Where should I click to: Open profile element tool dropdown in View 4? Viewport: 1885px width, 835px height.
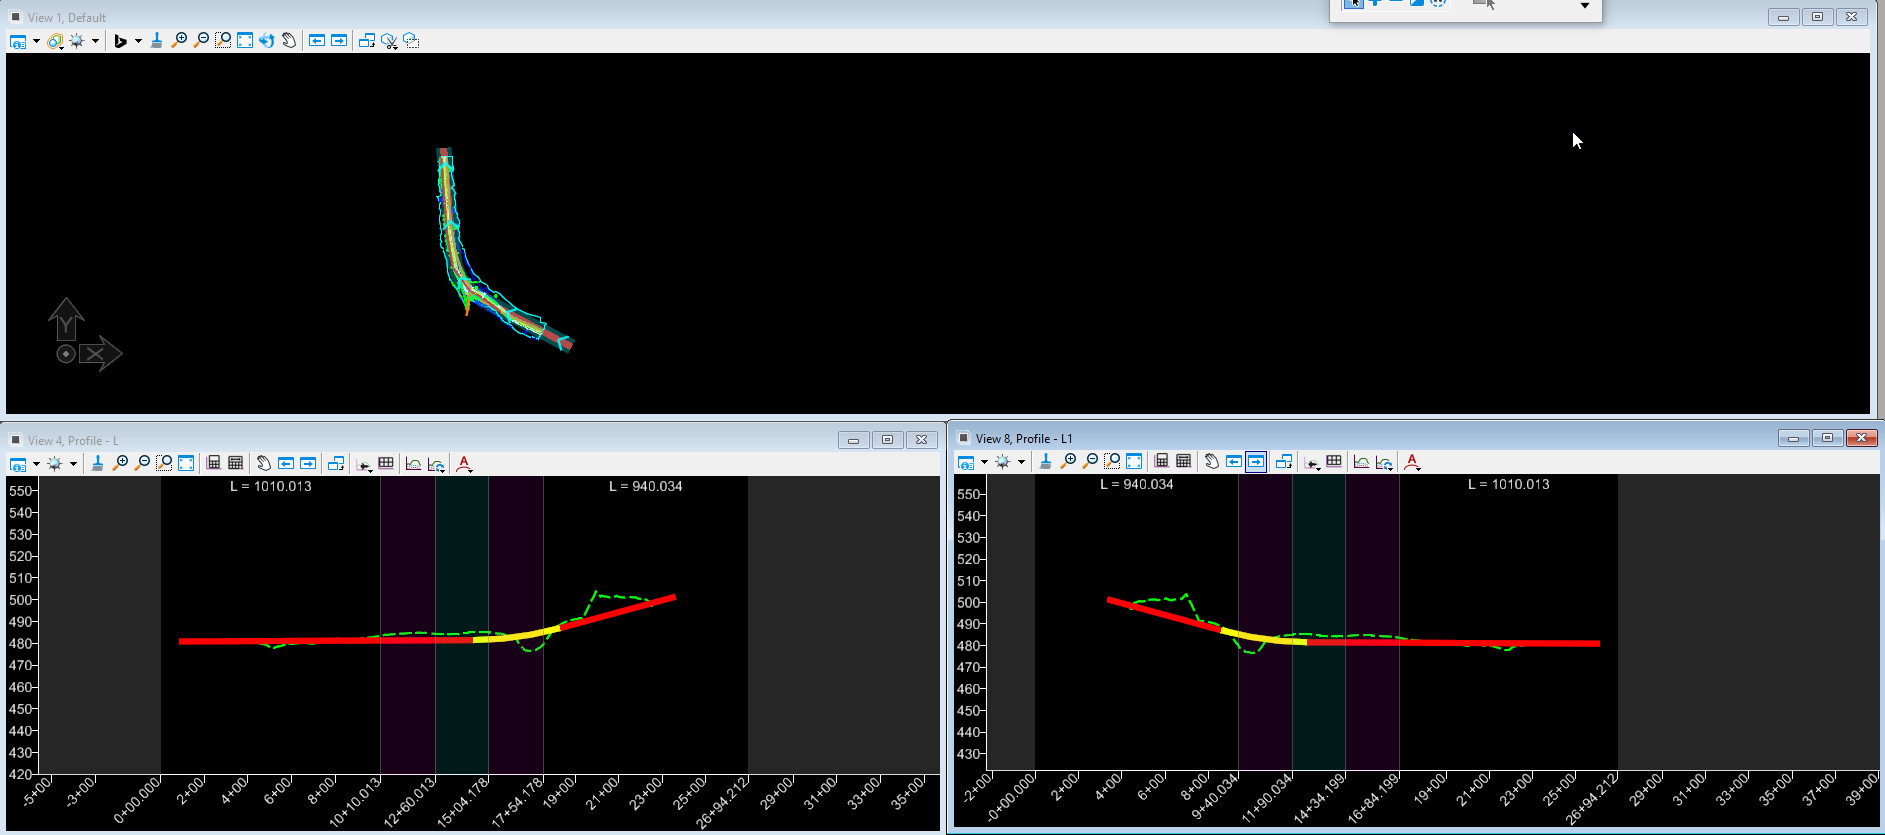(x=364, y=464)
